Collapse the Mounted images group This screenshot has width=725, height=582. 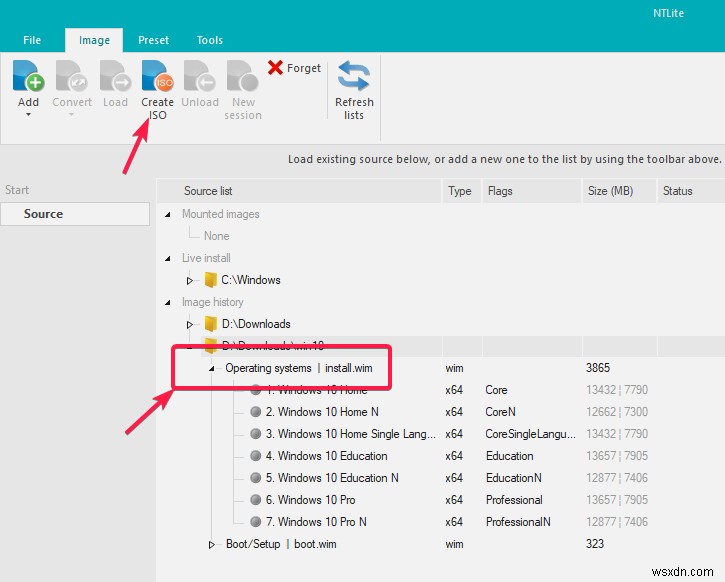point(168,214)
